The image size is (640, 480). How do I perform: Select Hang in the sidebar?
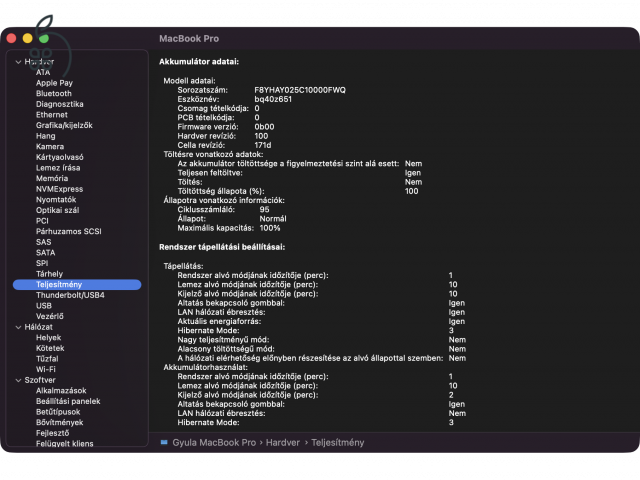click(45, 136)
